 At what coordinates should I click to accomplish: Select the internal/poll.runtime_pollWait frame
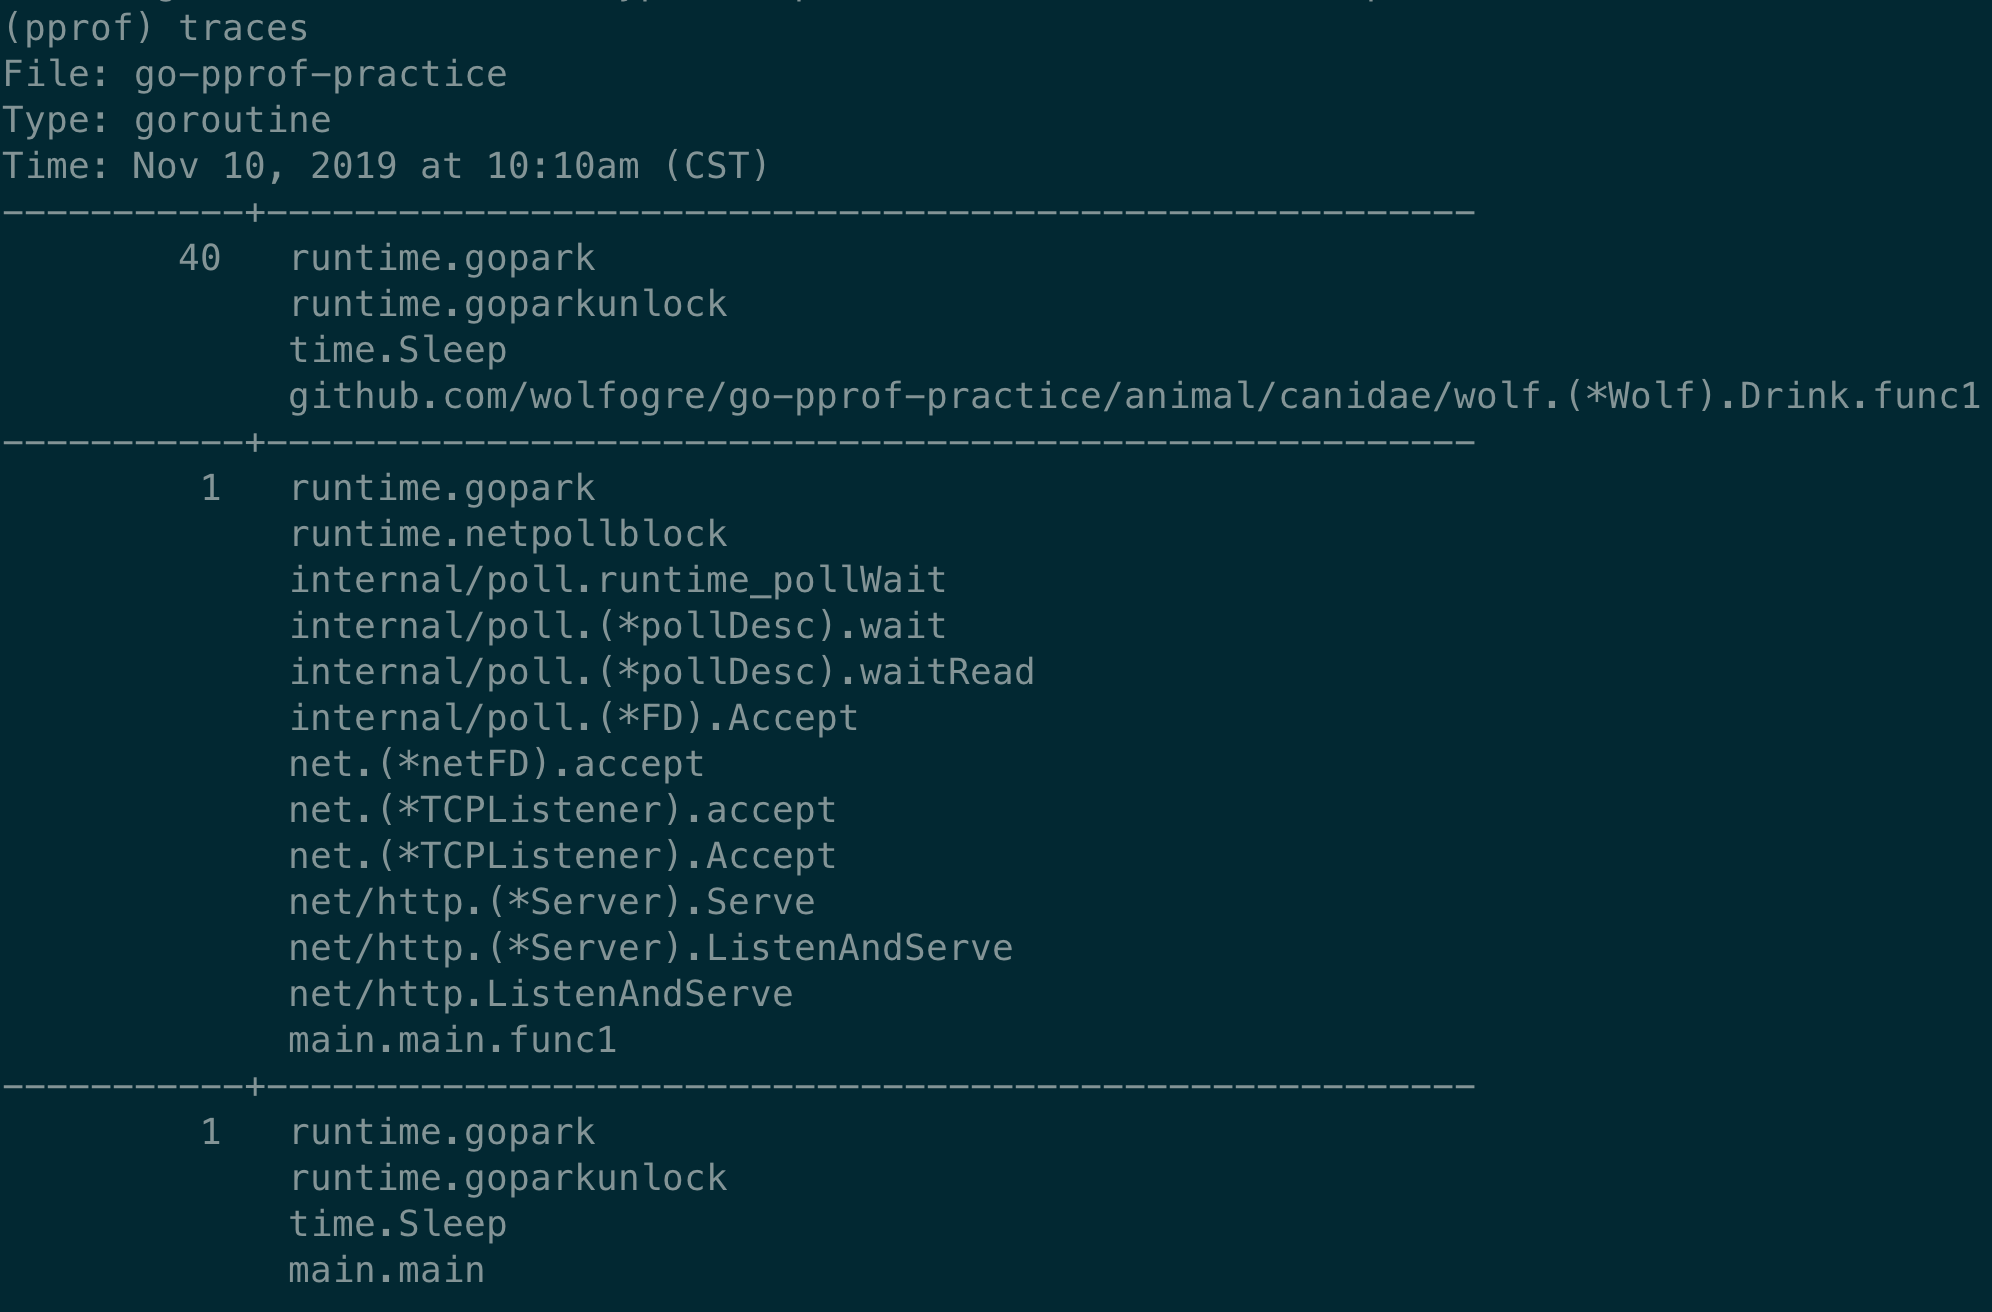(617, 580)
